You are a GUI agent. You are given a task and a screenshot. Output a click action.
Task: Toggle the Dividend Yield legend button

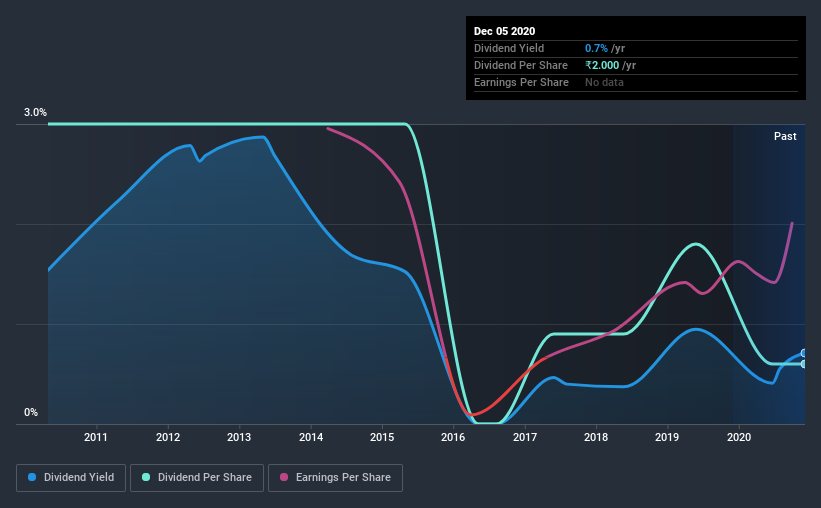click(71, 478)
